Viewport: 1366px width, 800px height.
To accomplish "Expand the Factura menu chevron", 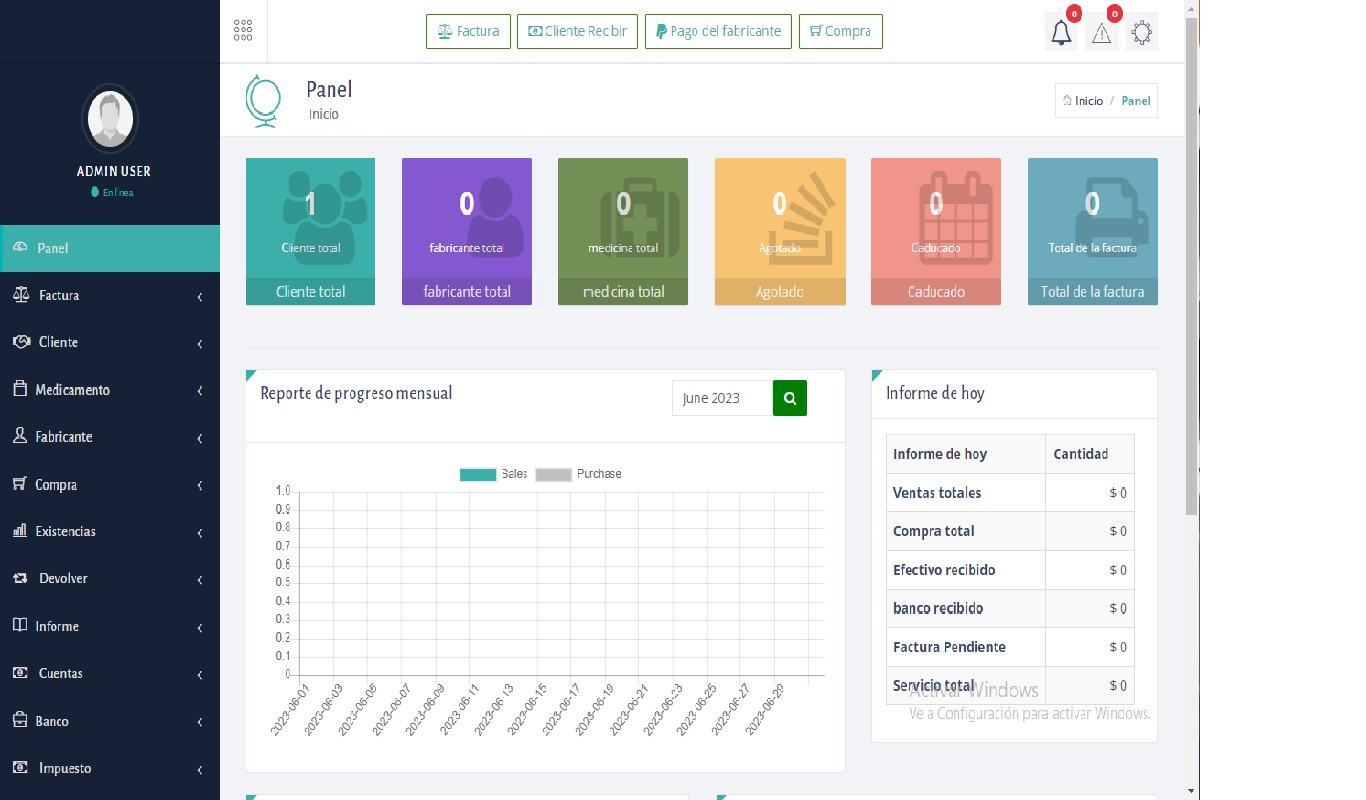I will (200, 297).
